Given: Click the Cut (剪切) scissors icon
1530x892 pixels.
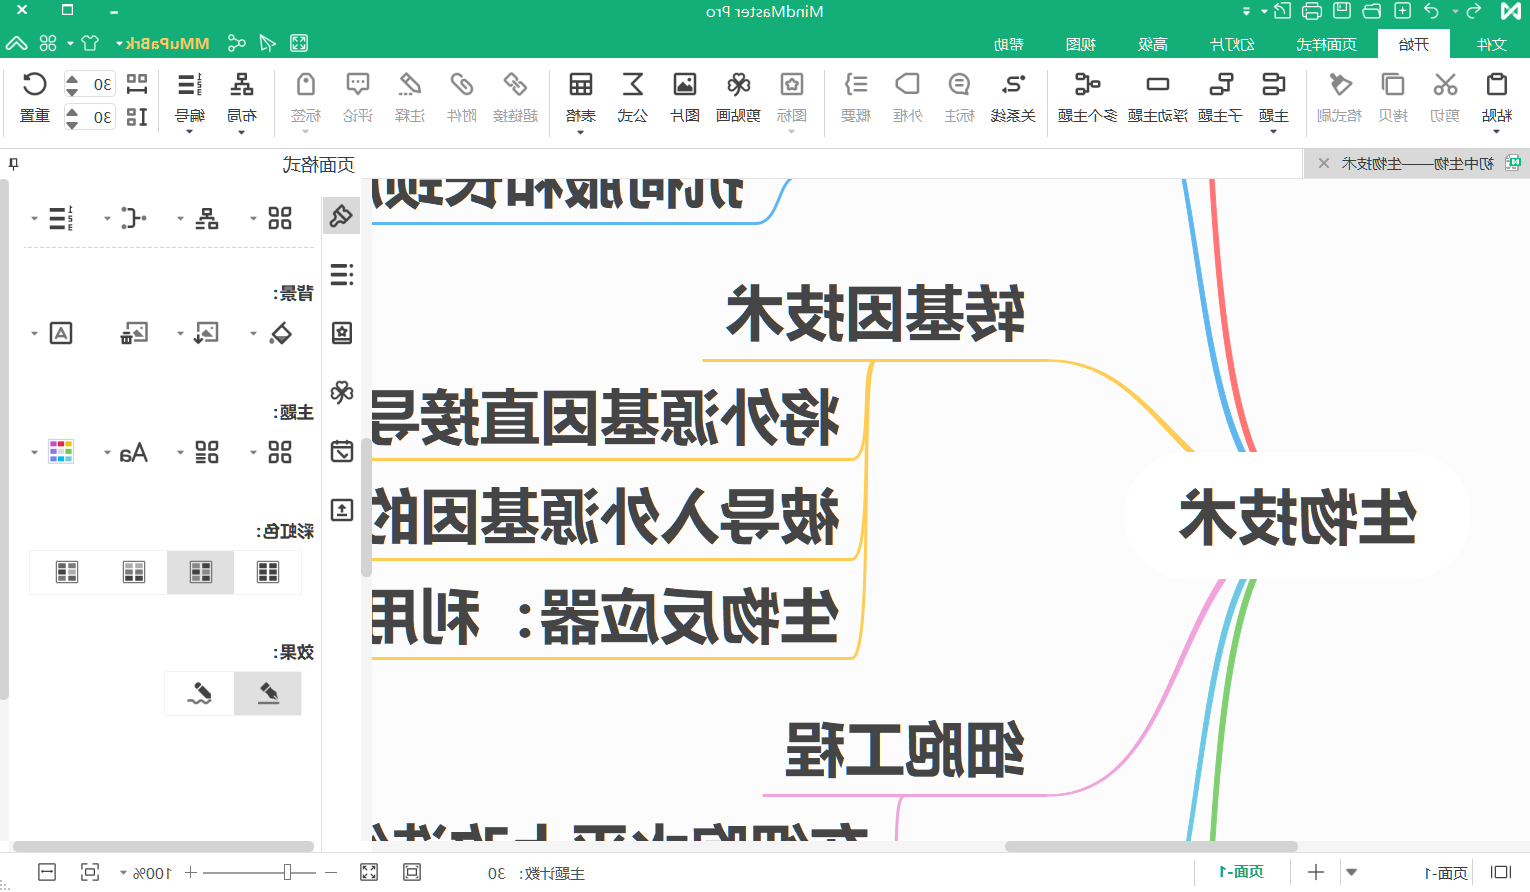Looking at the screenshot, I should [x=1444, y=85].
